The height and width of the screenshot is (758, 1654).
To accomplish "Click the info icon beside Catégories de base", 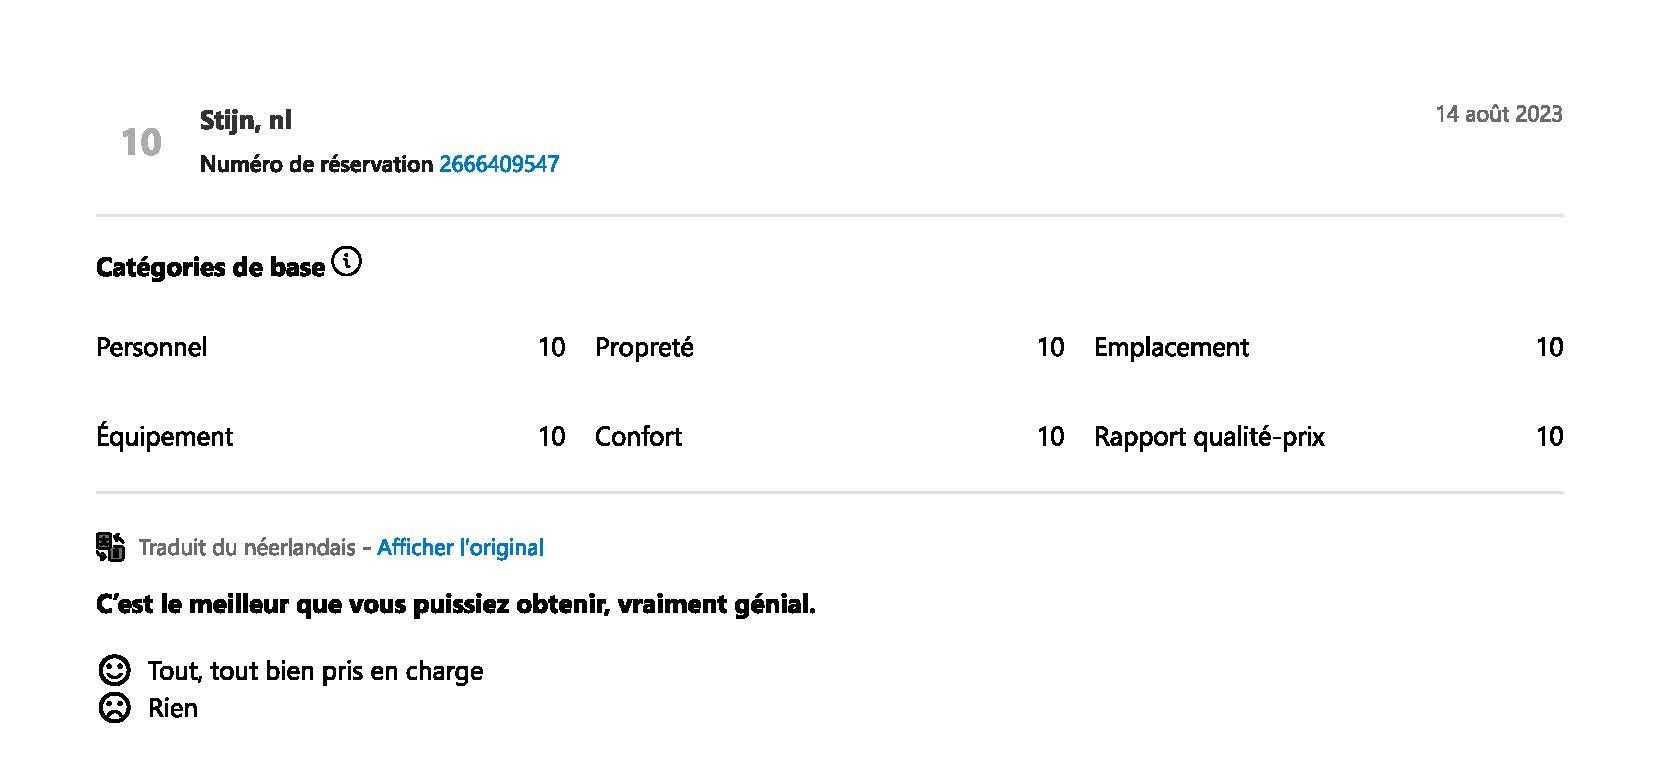I will tap(346, 263).
